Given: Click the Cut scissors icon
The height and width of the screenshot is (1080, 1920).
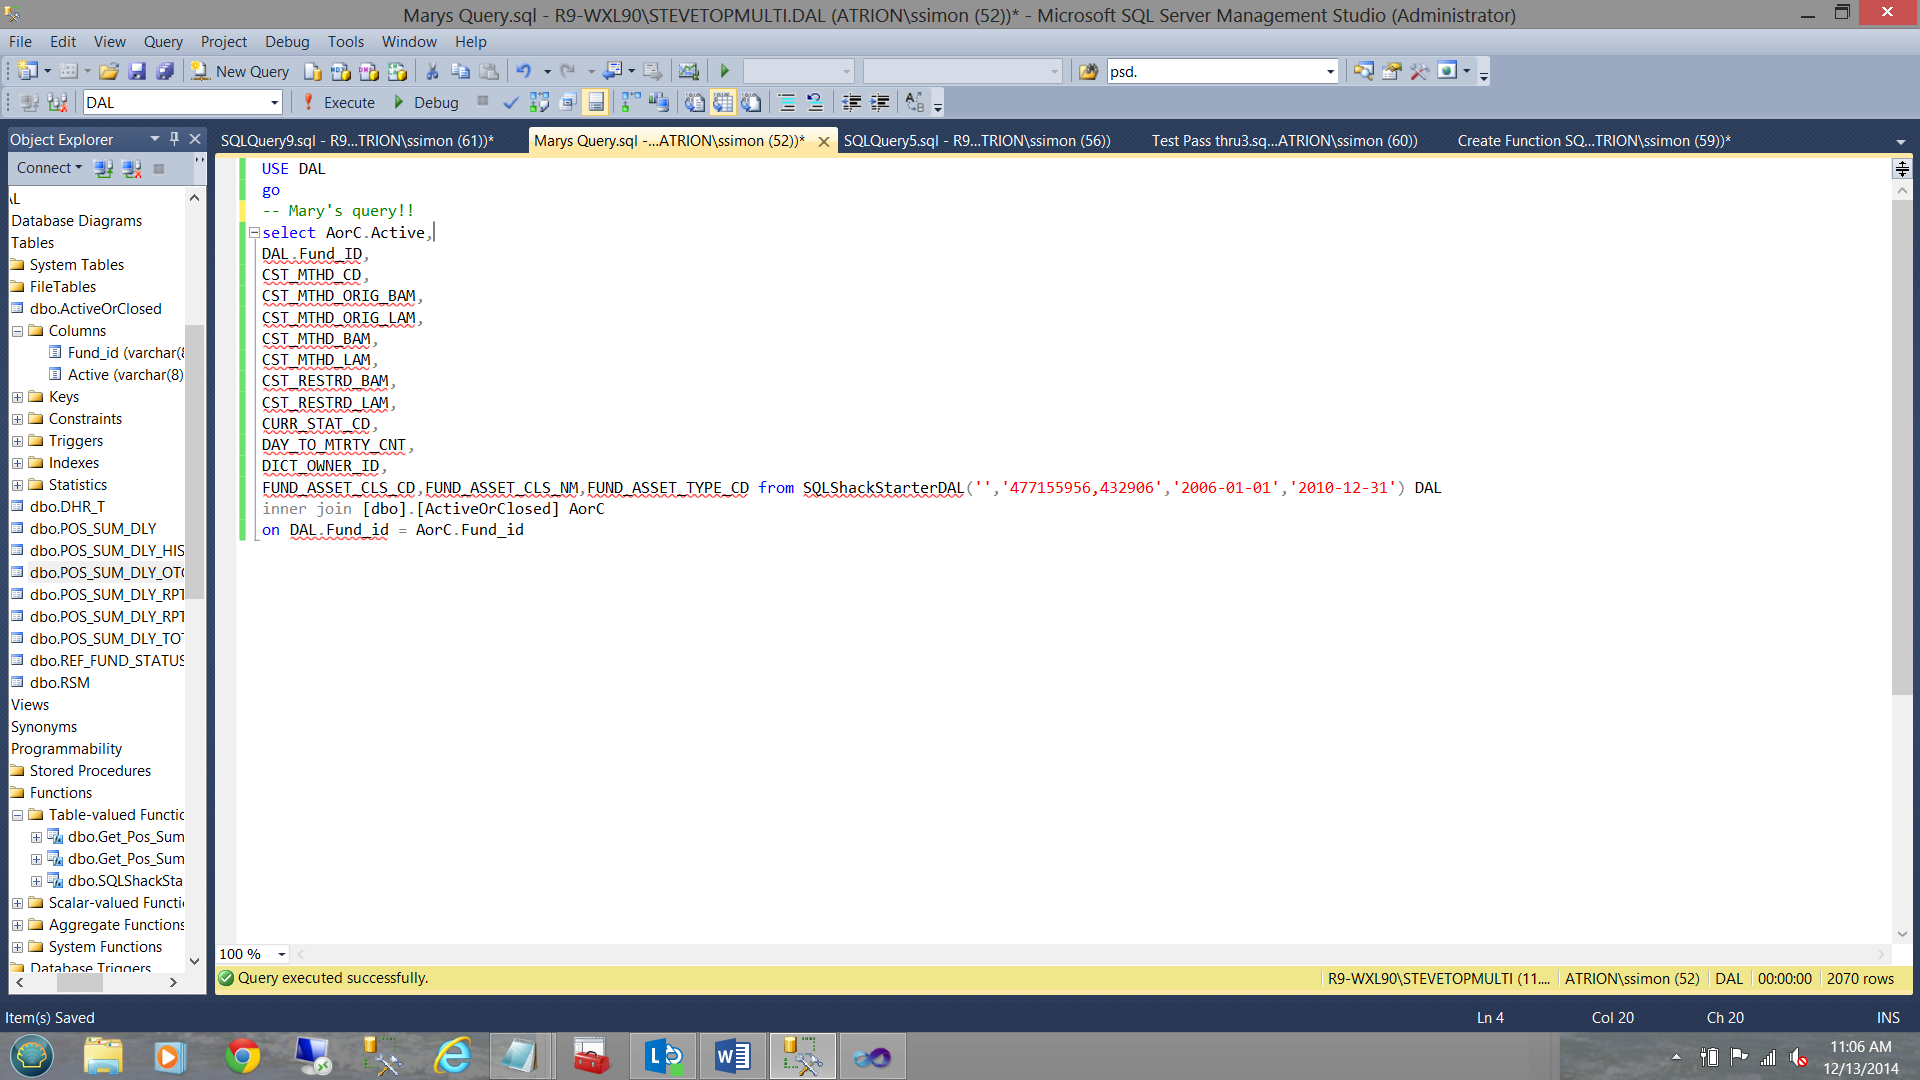Looking at the screenshot, I should [432, 71].
